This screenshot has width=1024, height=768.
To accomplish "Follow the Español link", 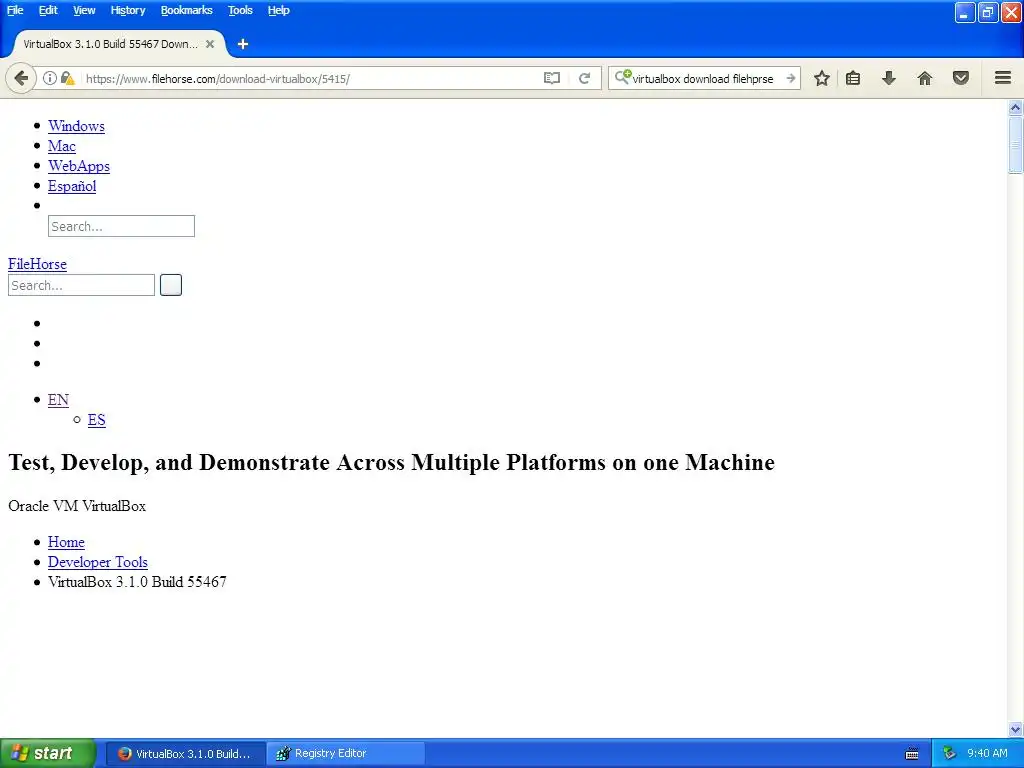I will coord(72,186).
